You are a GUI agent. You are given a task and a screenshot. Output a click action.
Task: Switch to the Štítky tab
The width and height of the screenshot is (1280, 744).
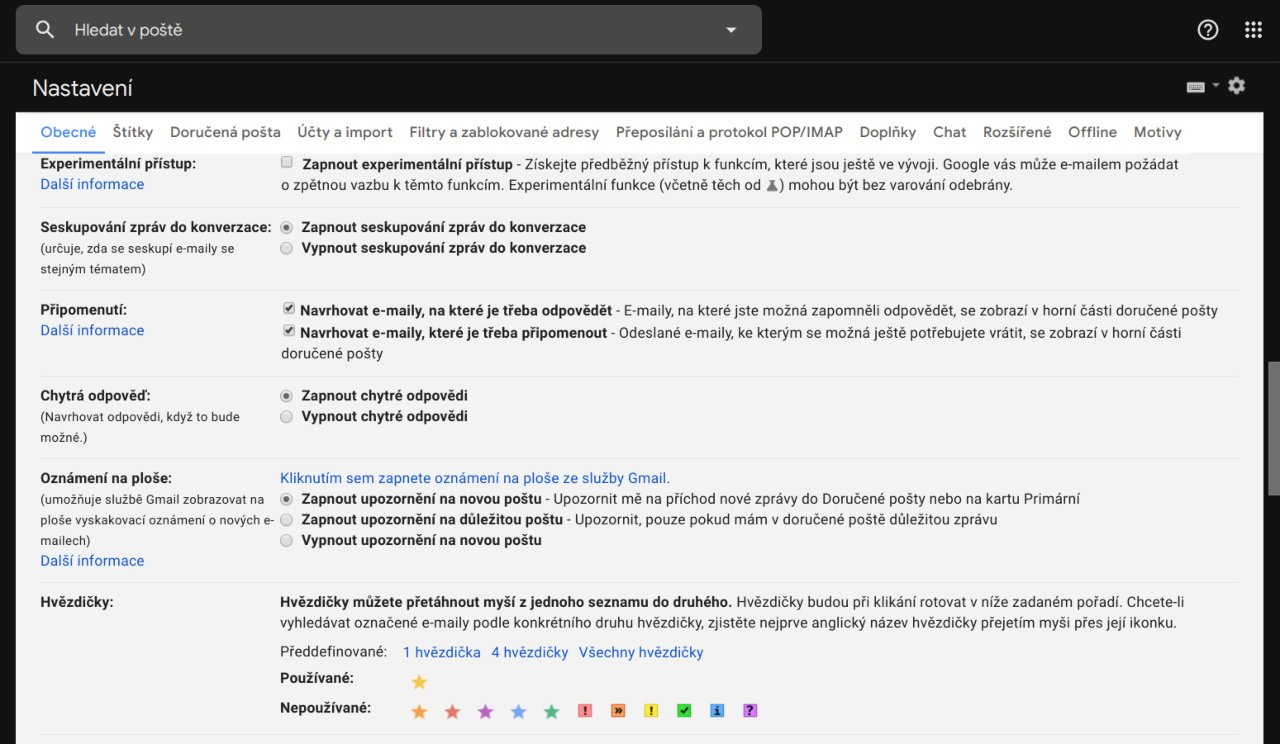point(133,132)
